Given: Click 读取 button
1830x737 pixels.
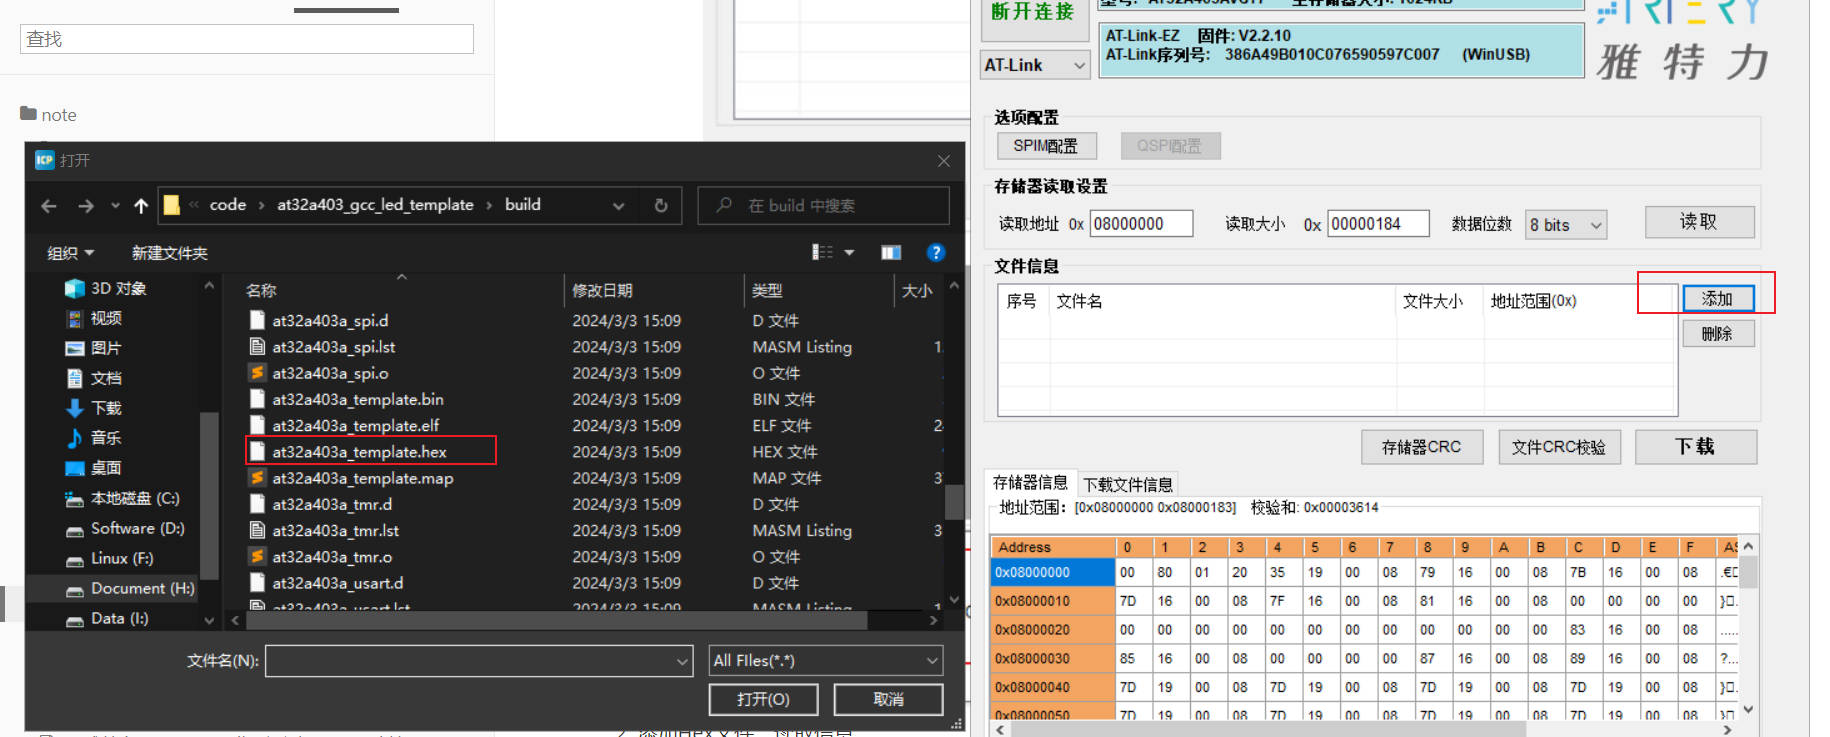Looking at the screenshot, I should 1699,222.
